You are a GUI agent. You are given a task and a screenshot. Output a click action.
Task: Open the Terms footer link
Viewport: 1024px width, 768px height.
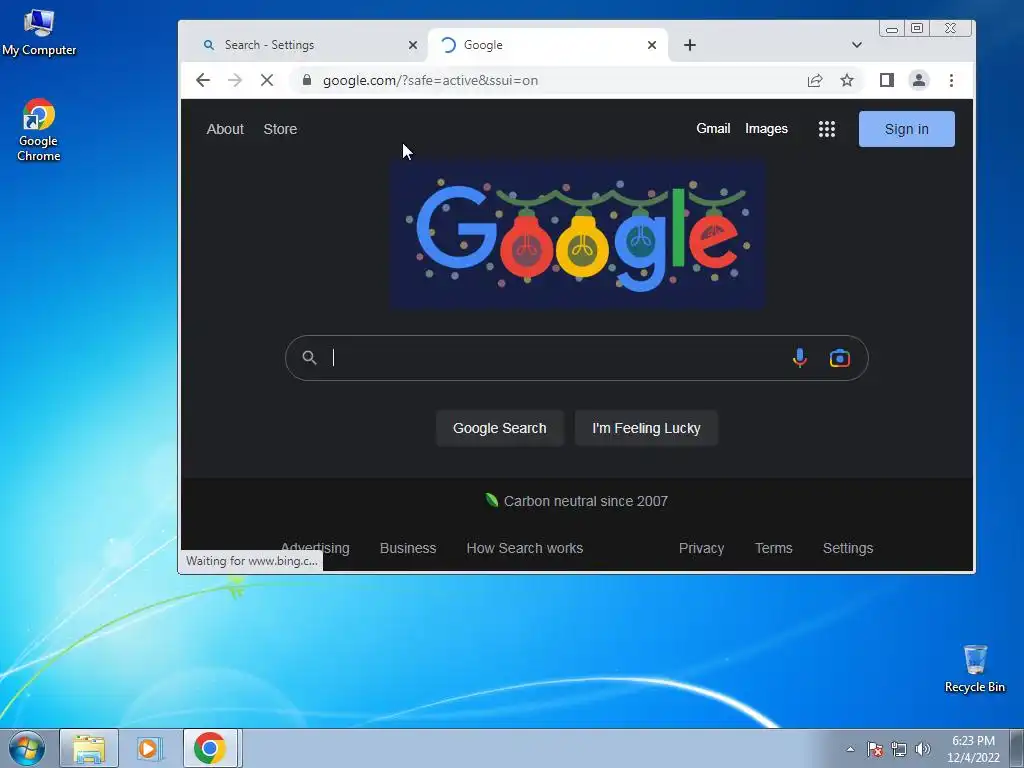pos(774,549)
